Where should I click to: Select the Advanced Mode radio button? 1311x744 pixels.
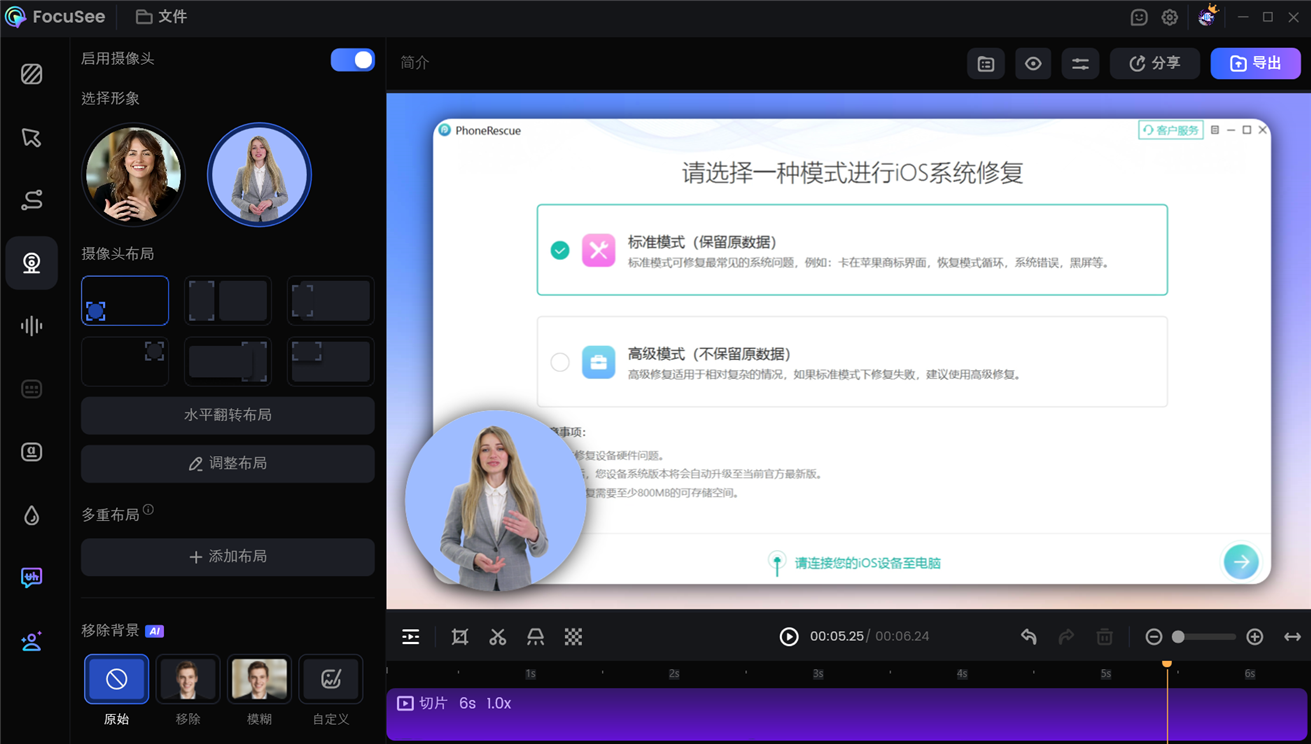pyautogui.click(x=560, y=362)
